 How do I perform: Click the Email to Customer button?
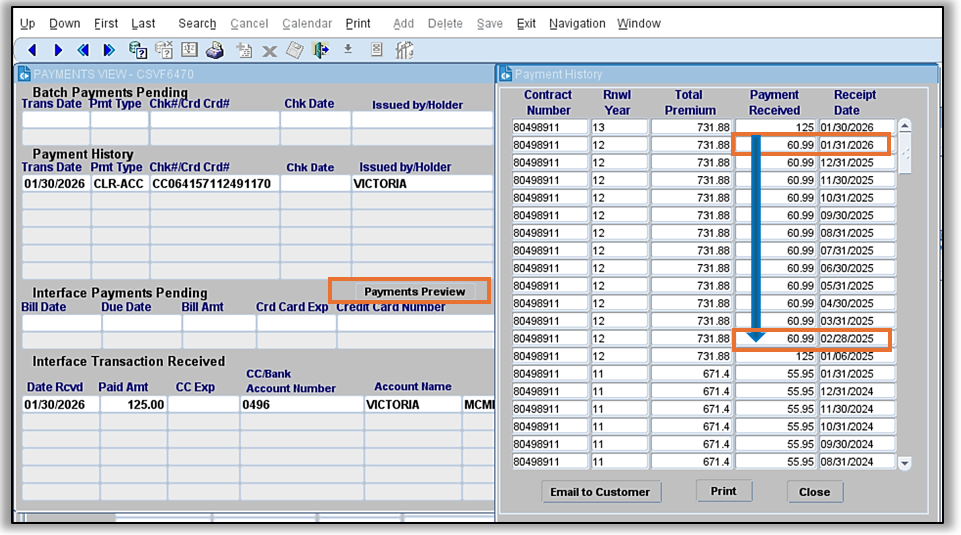600,491
